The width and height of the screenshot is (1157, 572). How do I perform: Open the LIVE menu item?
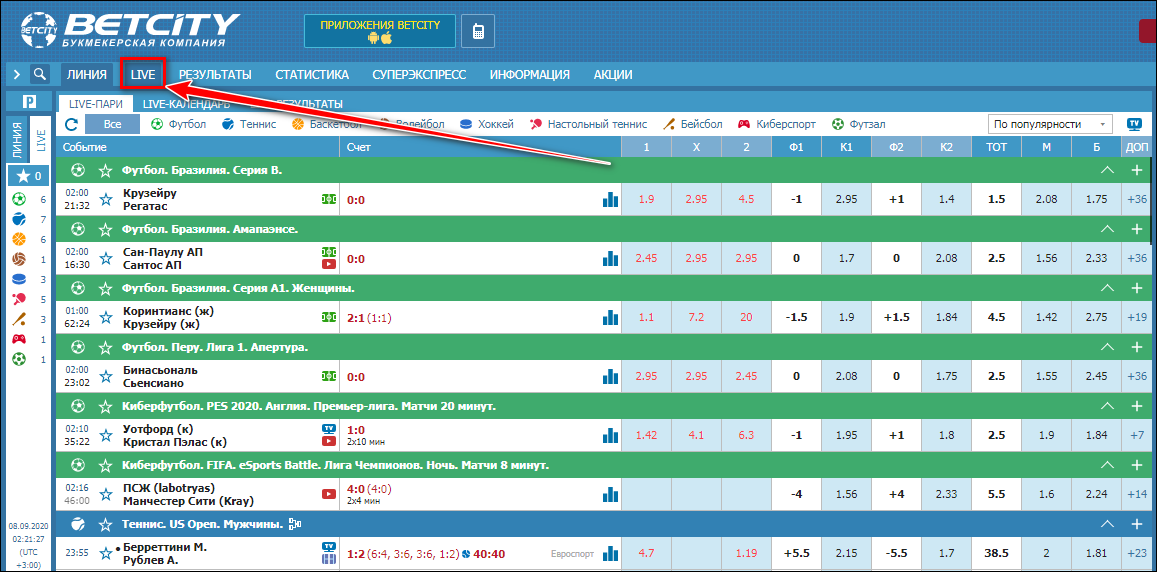coord(142,75)
